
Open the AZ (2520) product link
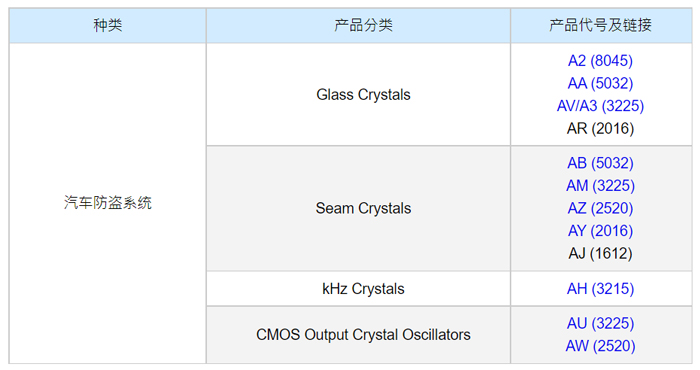pos(600,208)
